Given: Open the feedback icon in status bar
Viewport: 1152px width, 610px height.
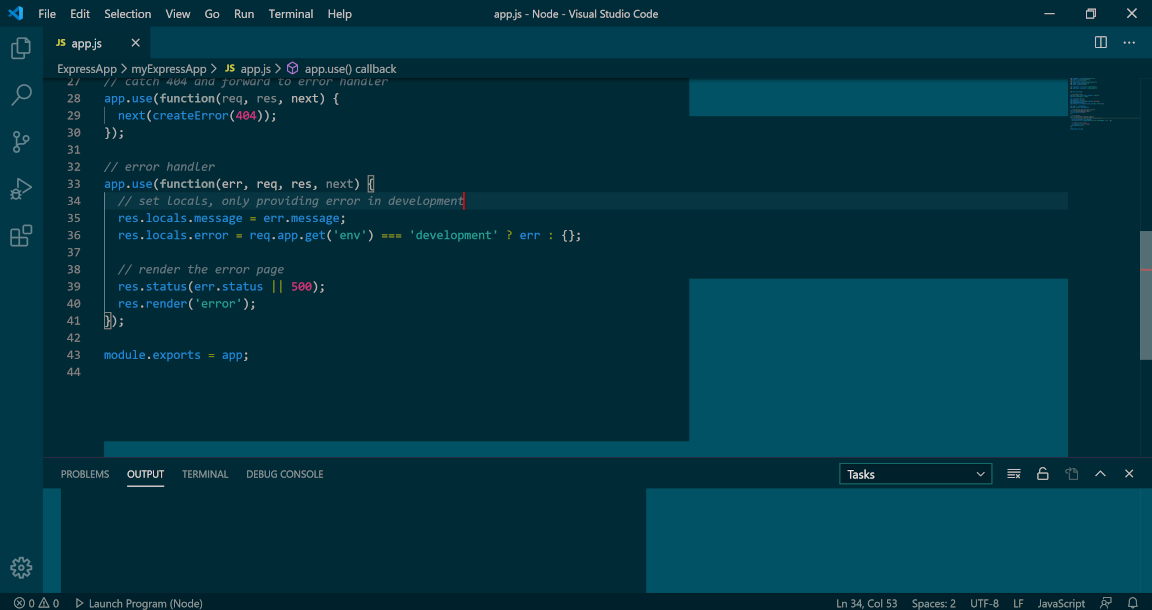Looking at the screenshot, I should point(1106,603).
